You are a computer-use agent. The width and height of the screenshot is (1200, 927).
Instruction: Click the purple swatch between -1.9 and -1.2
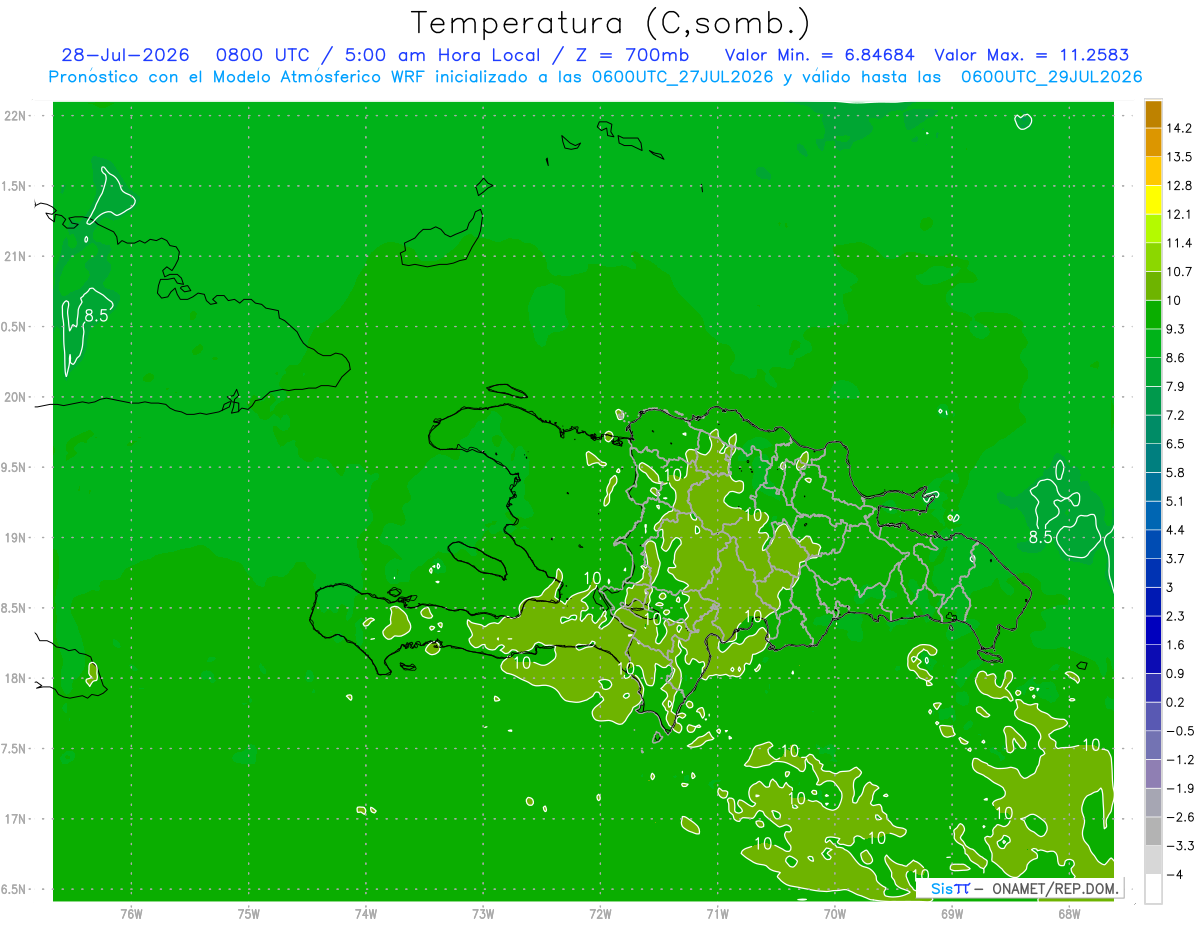pyautogui.click(x=1153, y=774)
